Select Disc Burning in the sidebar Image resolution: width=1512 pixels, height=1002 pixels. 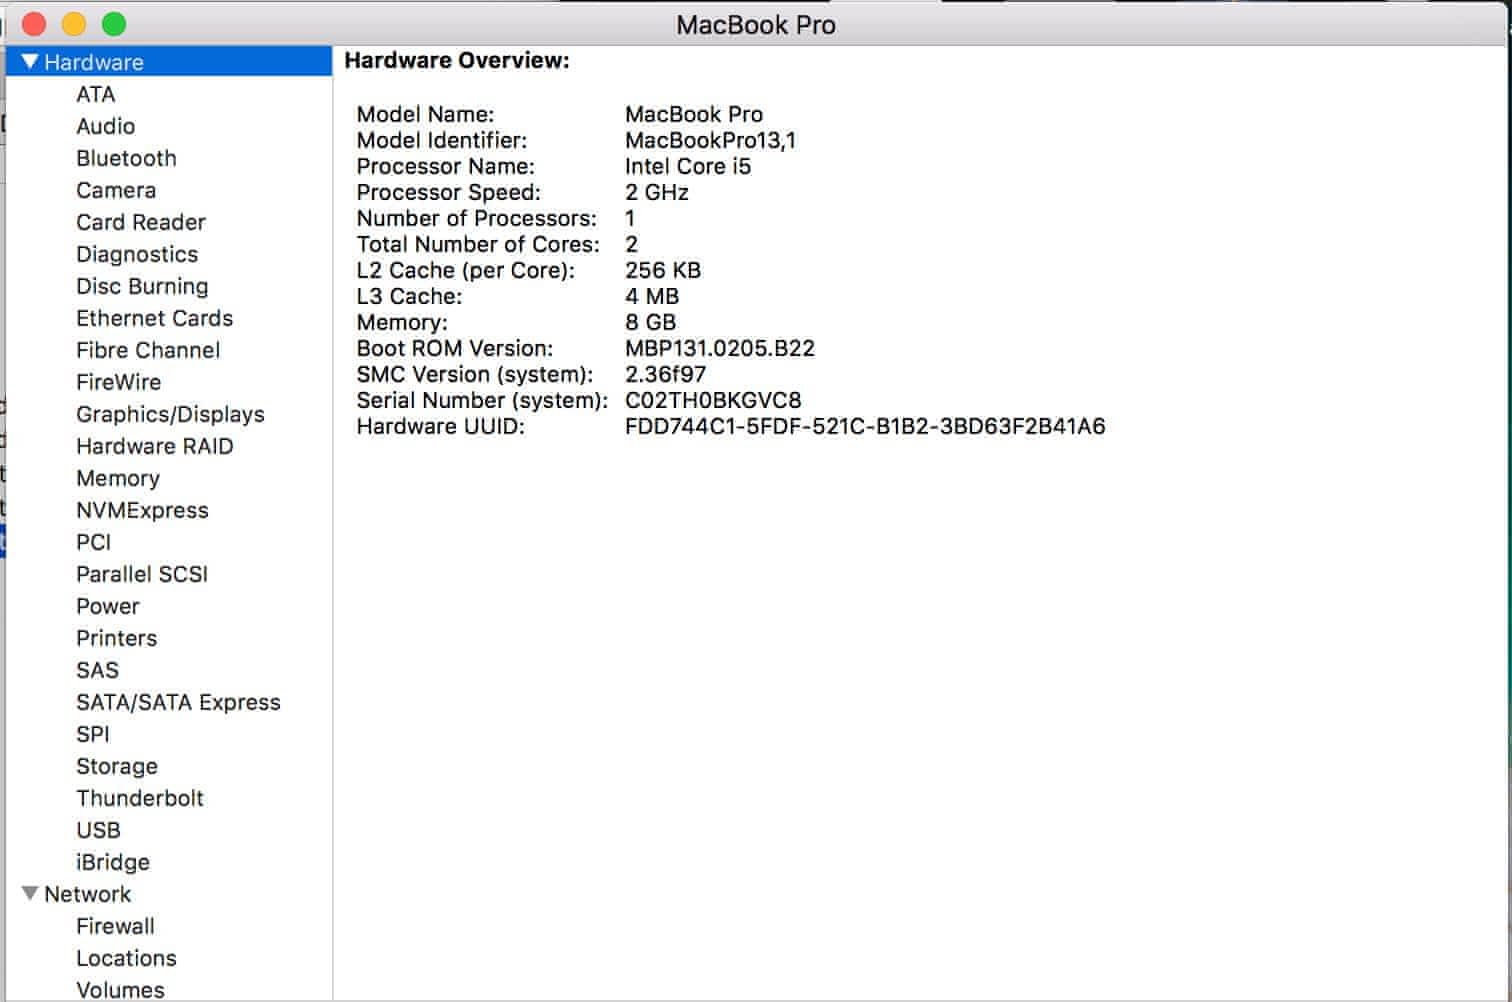142,286
